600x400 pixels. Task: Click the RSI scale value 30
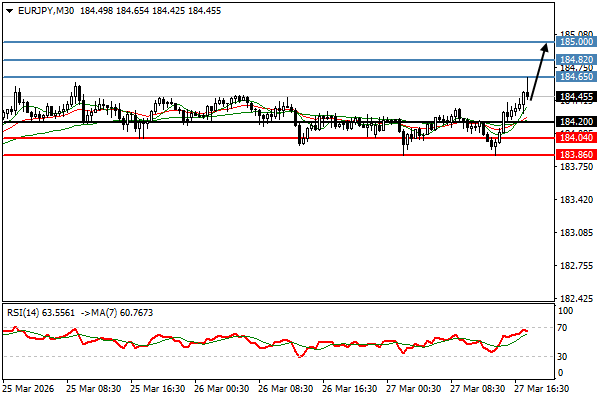pyautogui.click(x=564, y=357)
